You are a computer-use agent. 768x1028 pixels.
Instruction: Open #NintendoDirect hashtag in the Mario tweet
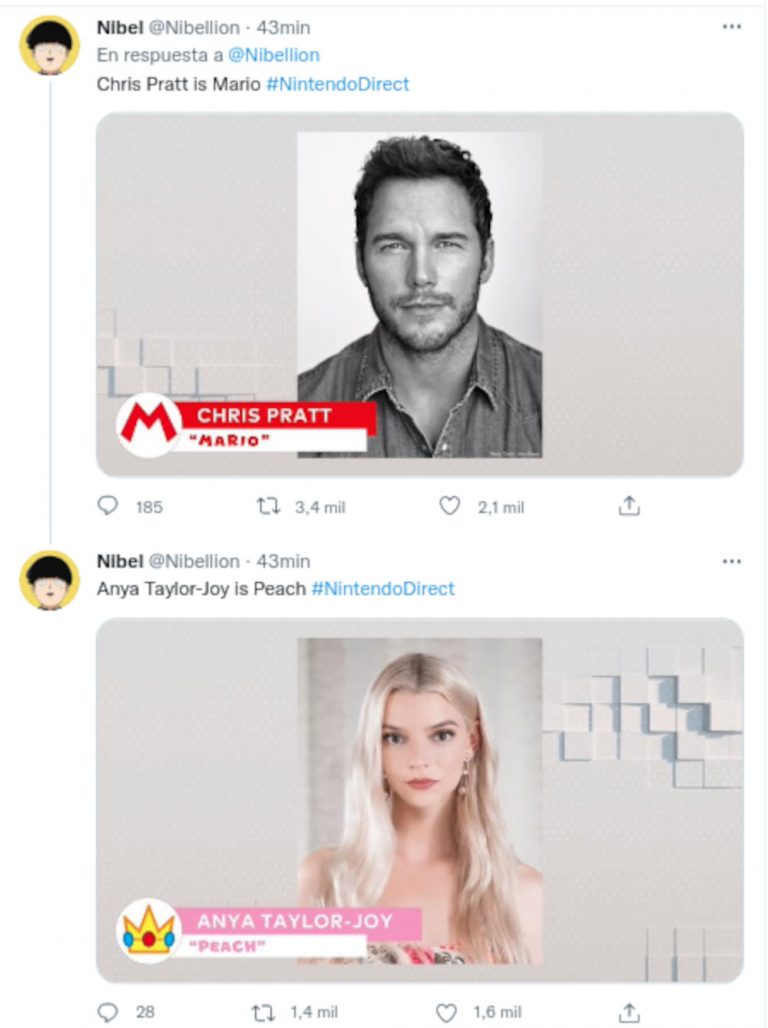tap(337, 84)
